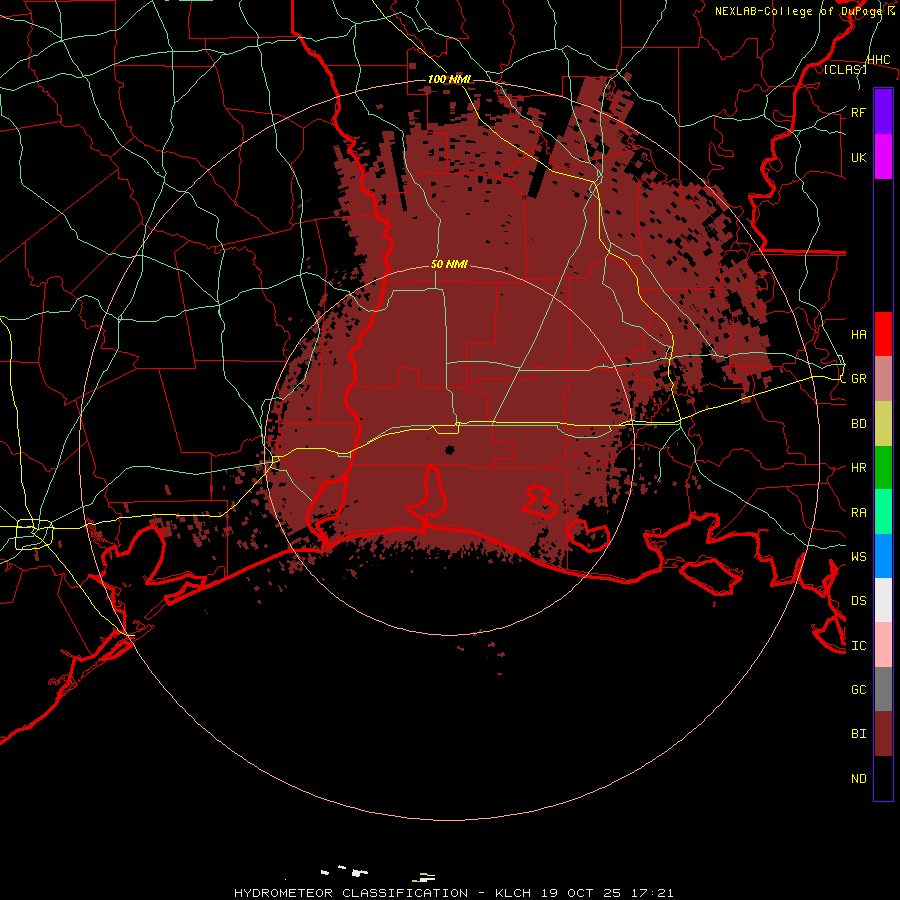The height and width of the screenshot is (900, 900).
Task: Click the 100 NMI range ring label
Action: (449, 79)
